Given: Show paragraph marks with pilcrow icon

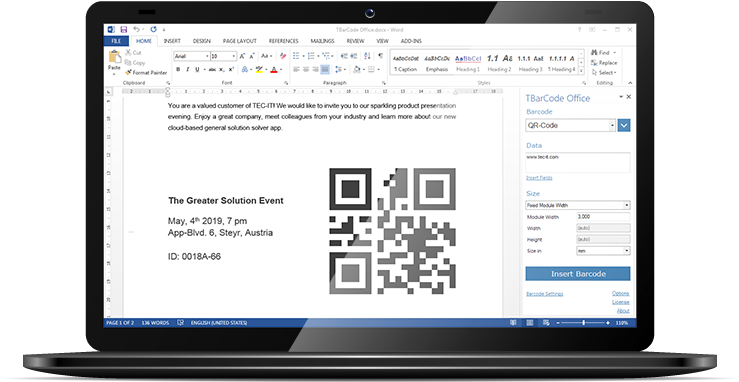Looking at the screenshot, I should [380, 56].
